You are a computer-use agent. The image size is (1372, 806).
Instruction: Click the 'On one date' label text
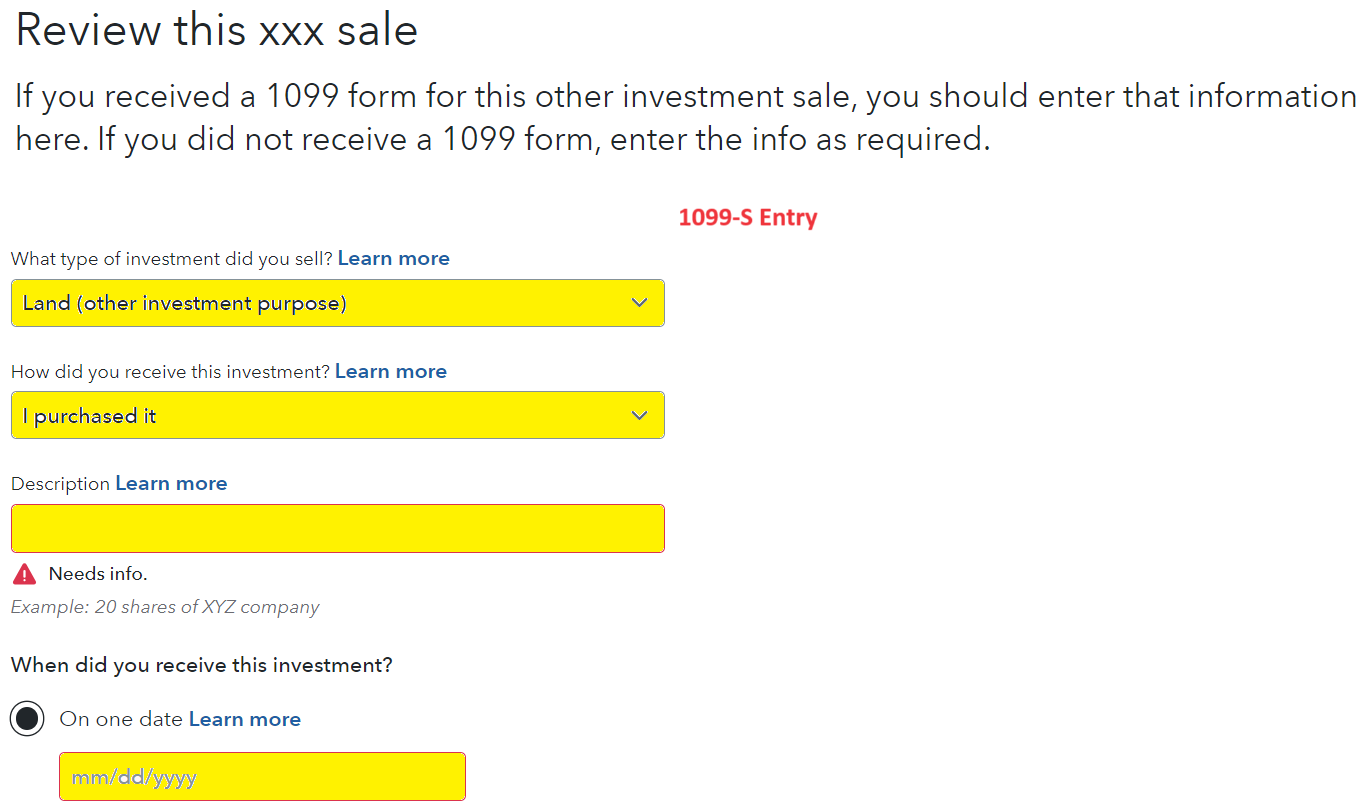[x=121, y=720]
